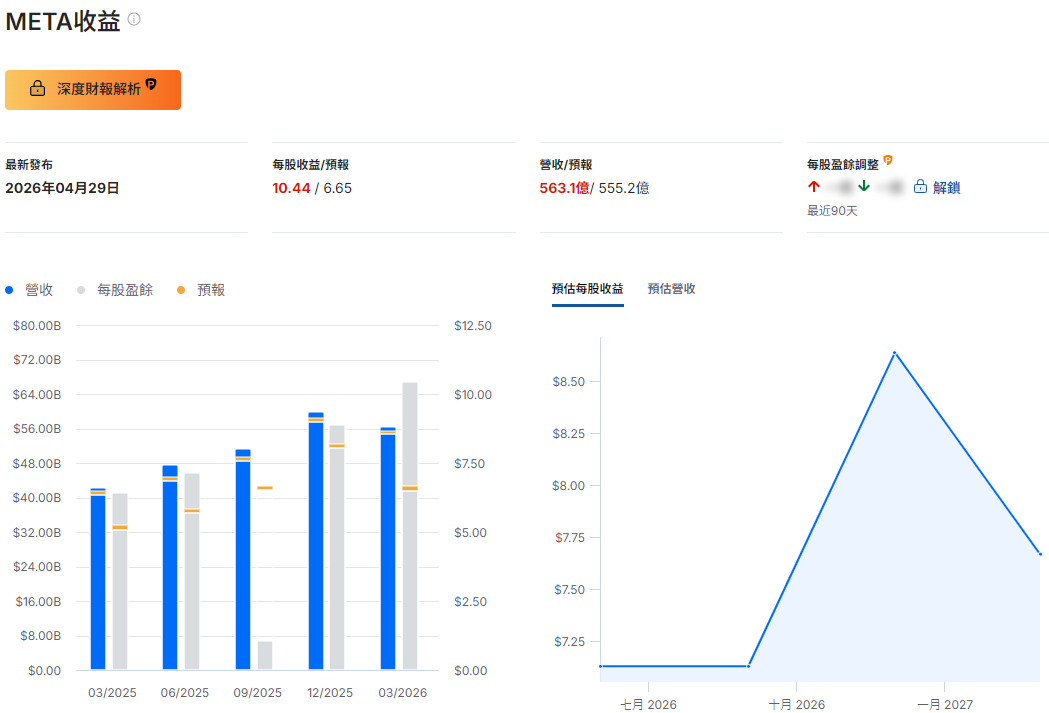The height and width of the screenshot is (713, 1049).
Task: Click the blue revenue bar for 03/2025
Action: tap(98, 580)
